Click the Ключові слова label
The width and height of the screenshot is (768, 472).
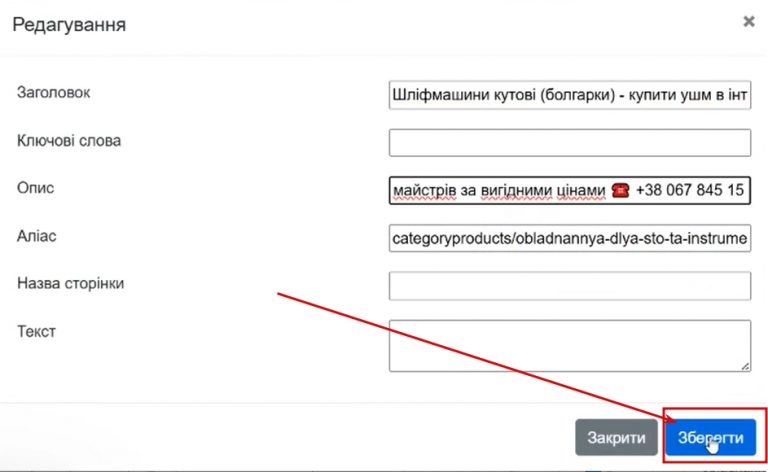69,141
